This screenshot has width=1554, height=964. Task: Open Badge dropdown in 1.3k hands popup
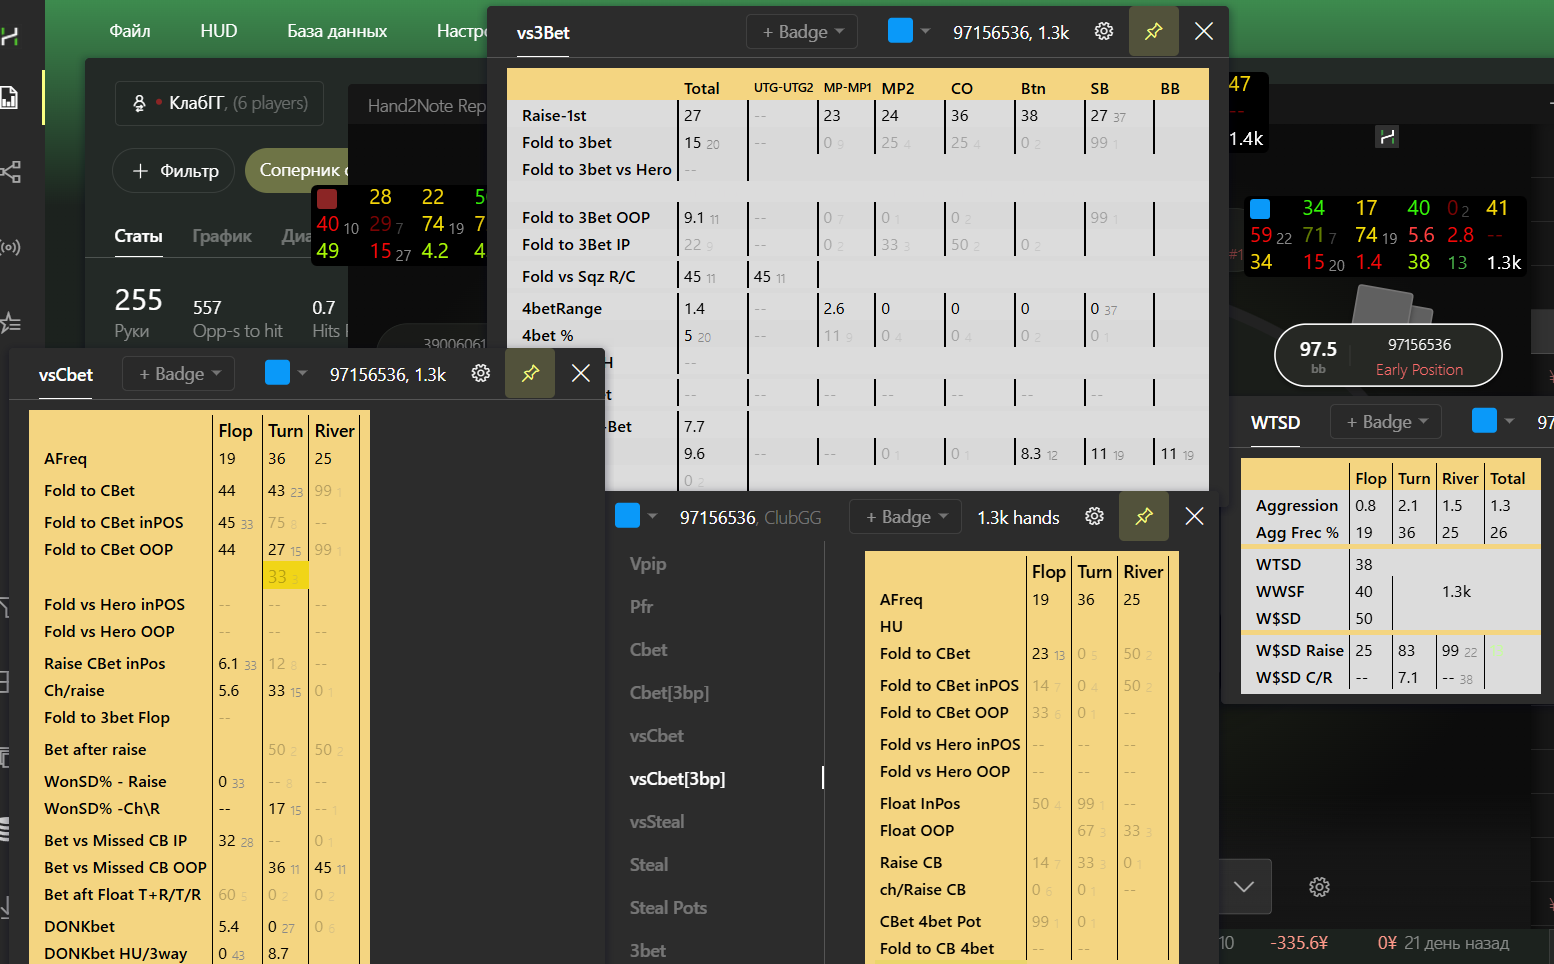click(905, 517)
